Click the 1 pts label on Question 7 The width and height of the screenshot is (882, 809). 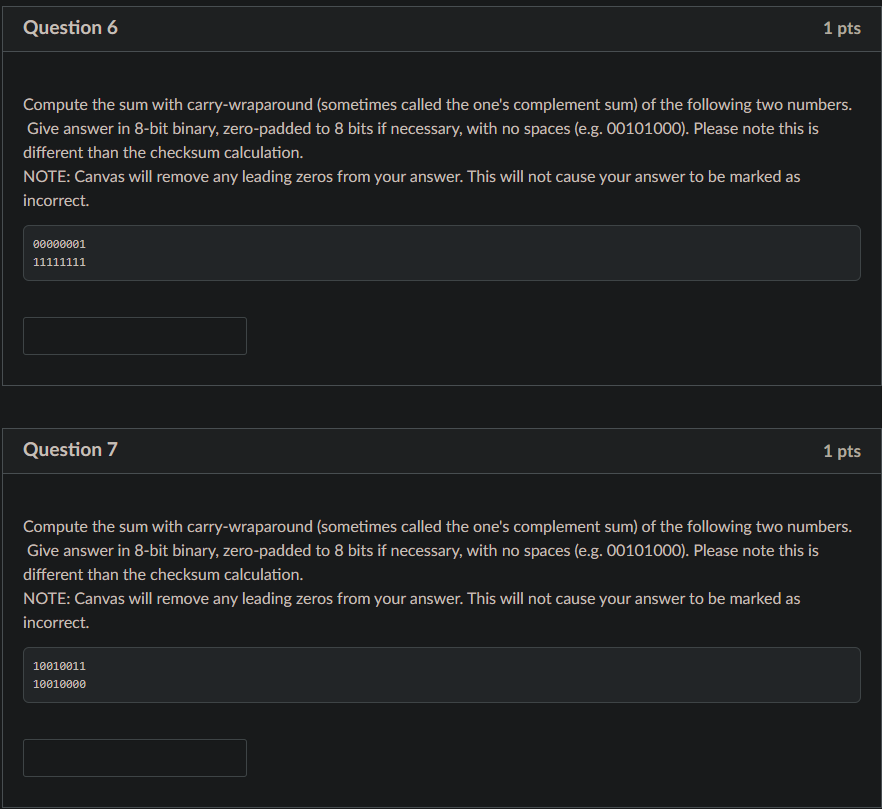click(x=841, y=451)
